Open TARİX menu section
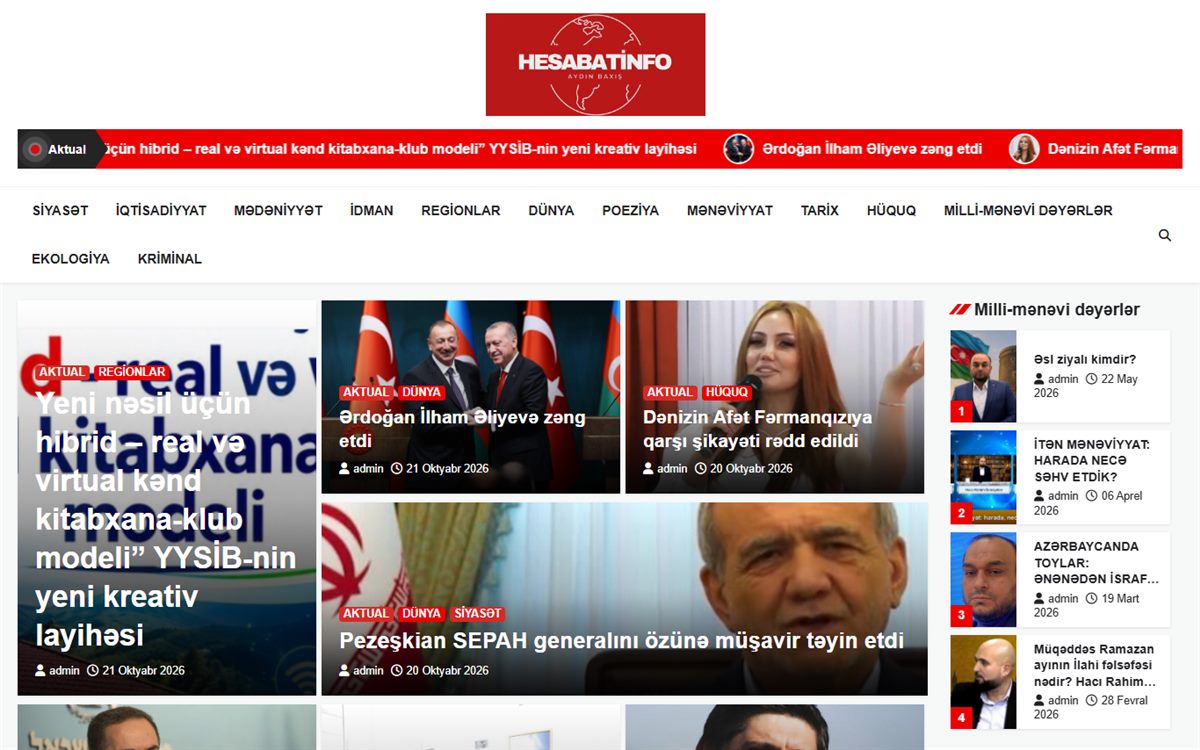 (820, 210)
